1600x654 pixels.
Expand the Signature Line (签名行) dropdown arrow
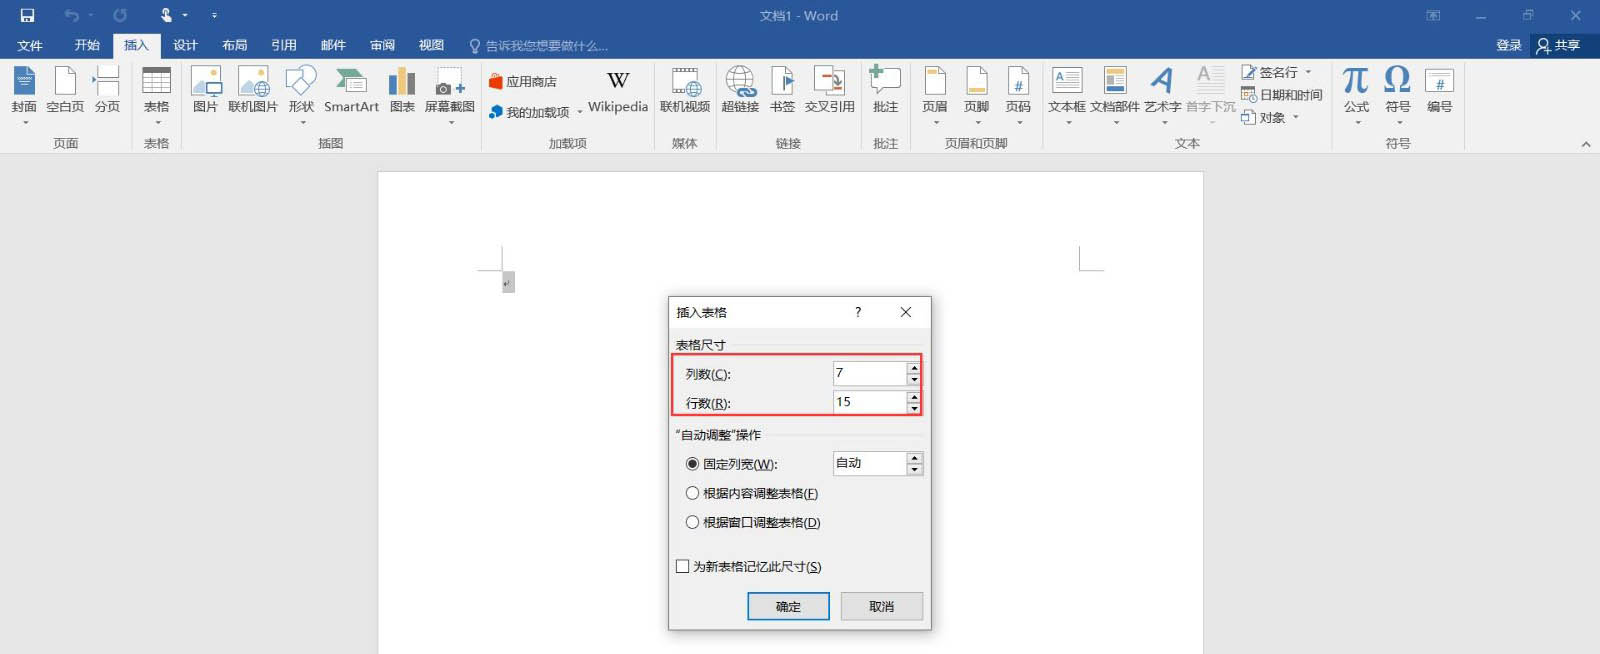1308,72
